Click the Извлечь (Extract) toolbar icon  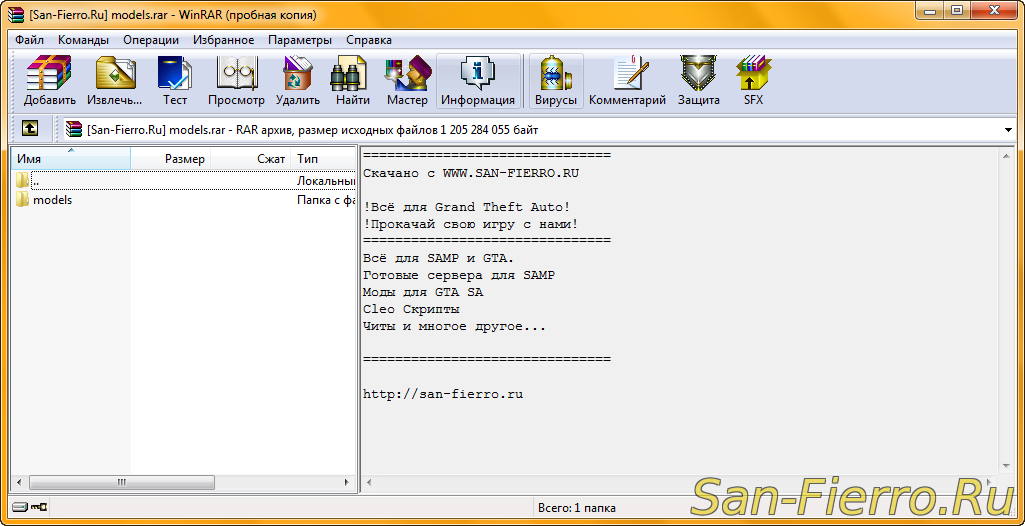tap(114, 80)
